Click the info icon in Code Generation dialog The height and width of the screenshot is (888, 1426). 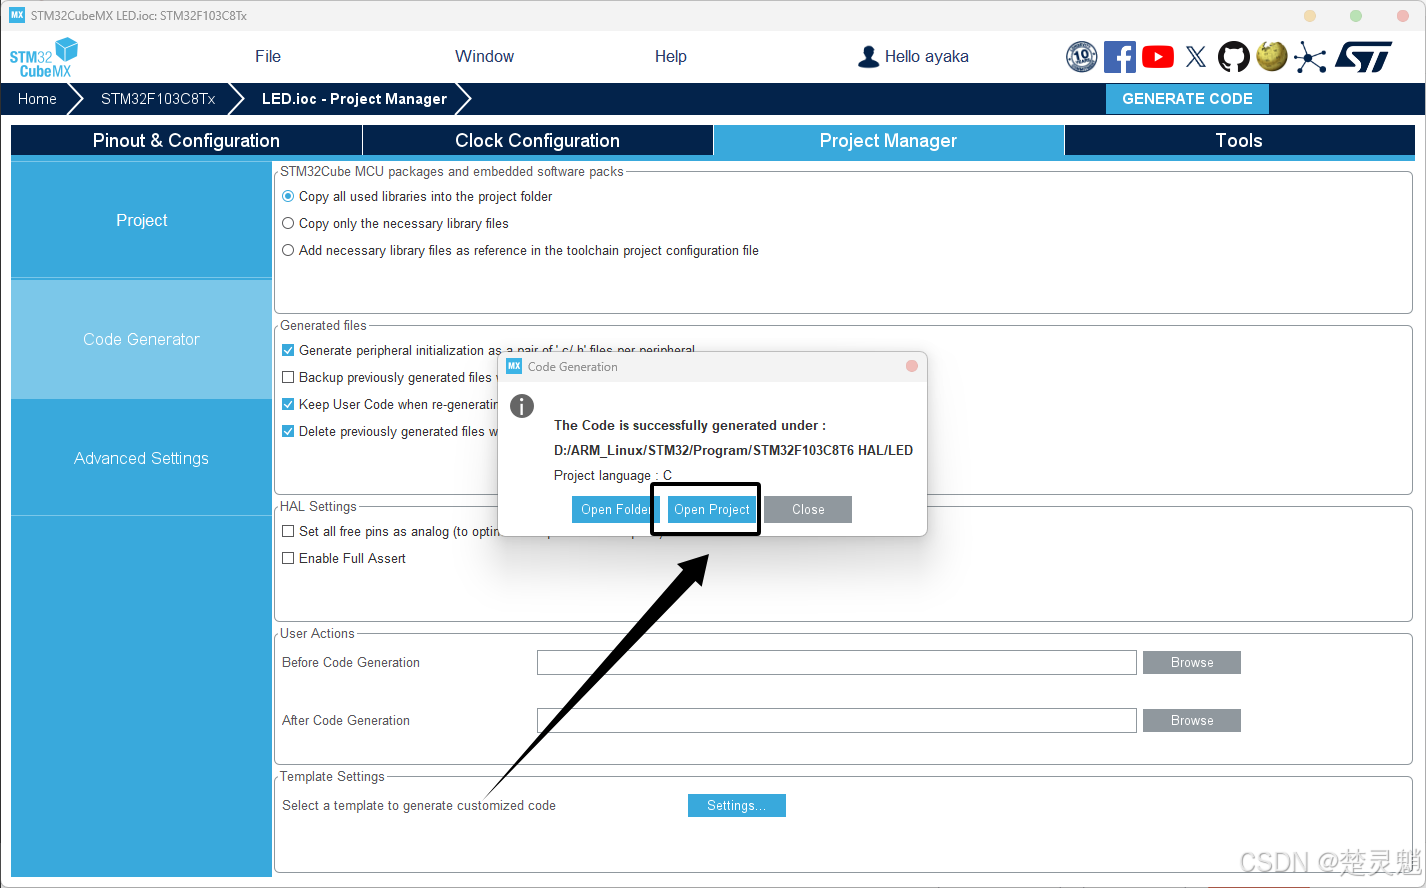[x=522, y=406]
